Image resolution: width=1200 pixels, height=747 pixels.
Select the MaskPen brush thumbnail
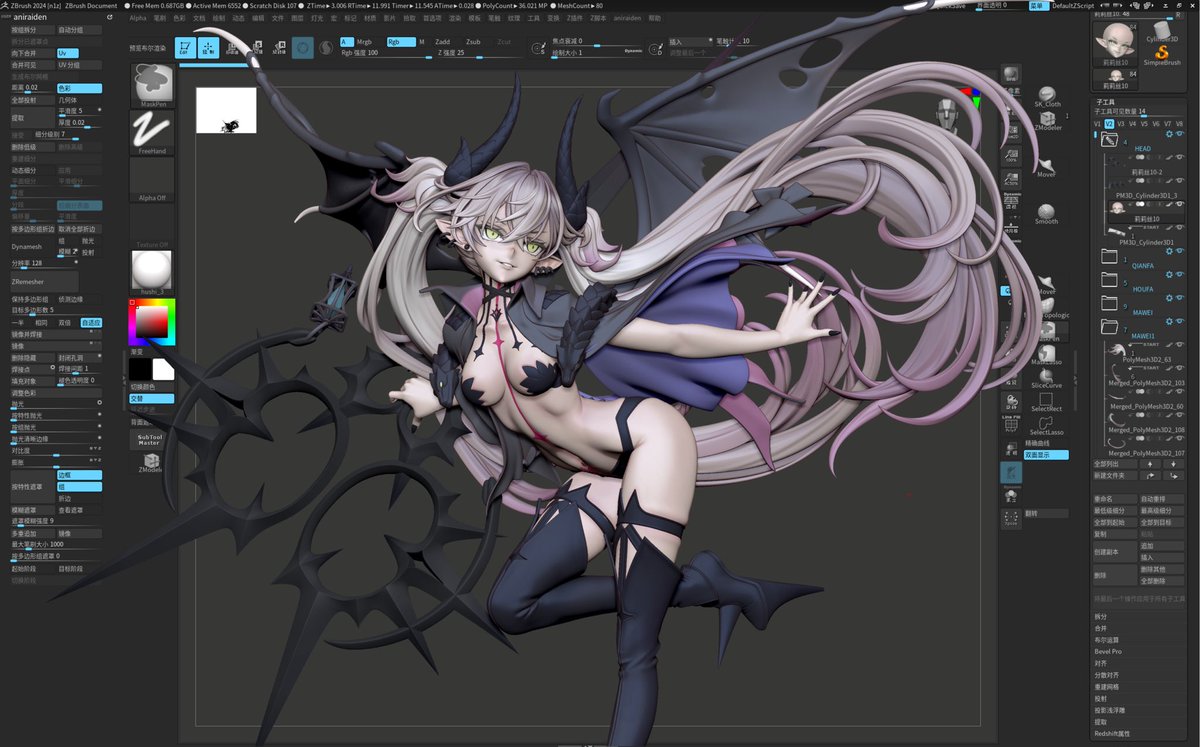coord(152,85)
